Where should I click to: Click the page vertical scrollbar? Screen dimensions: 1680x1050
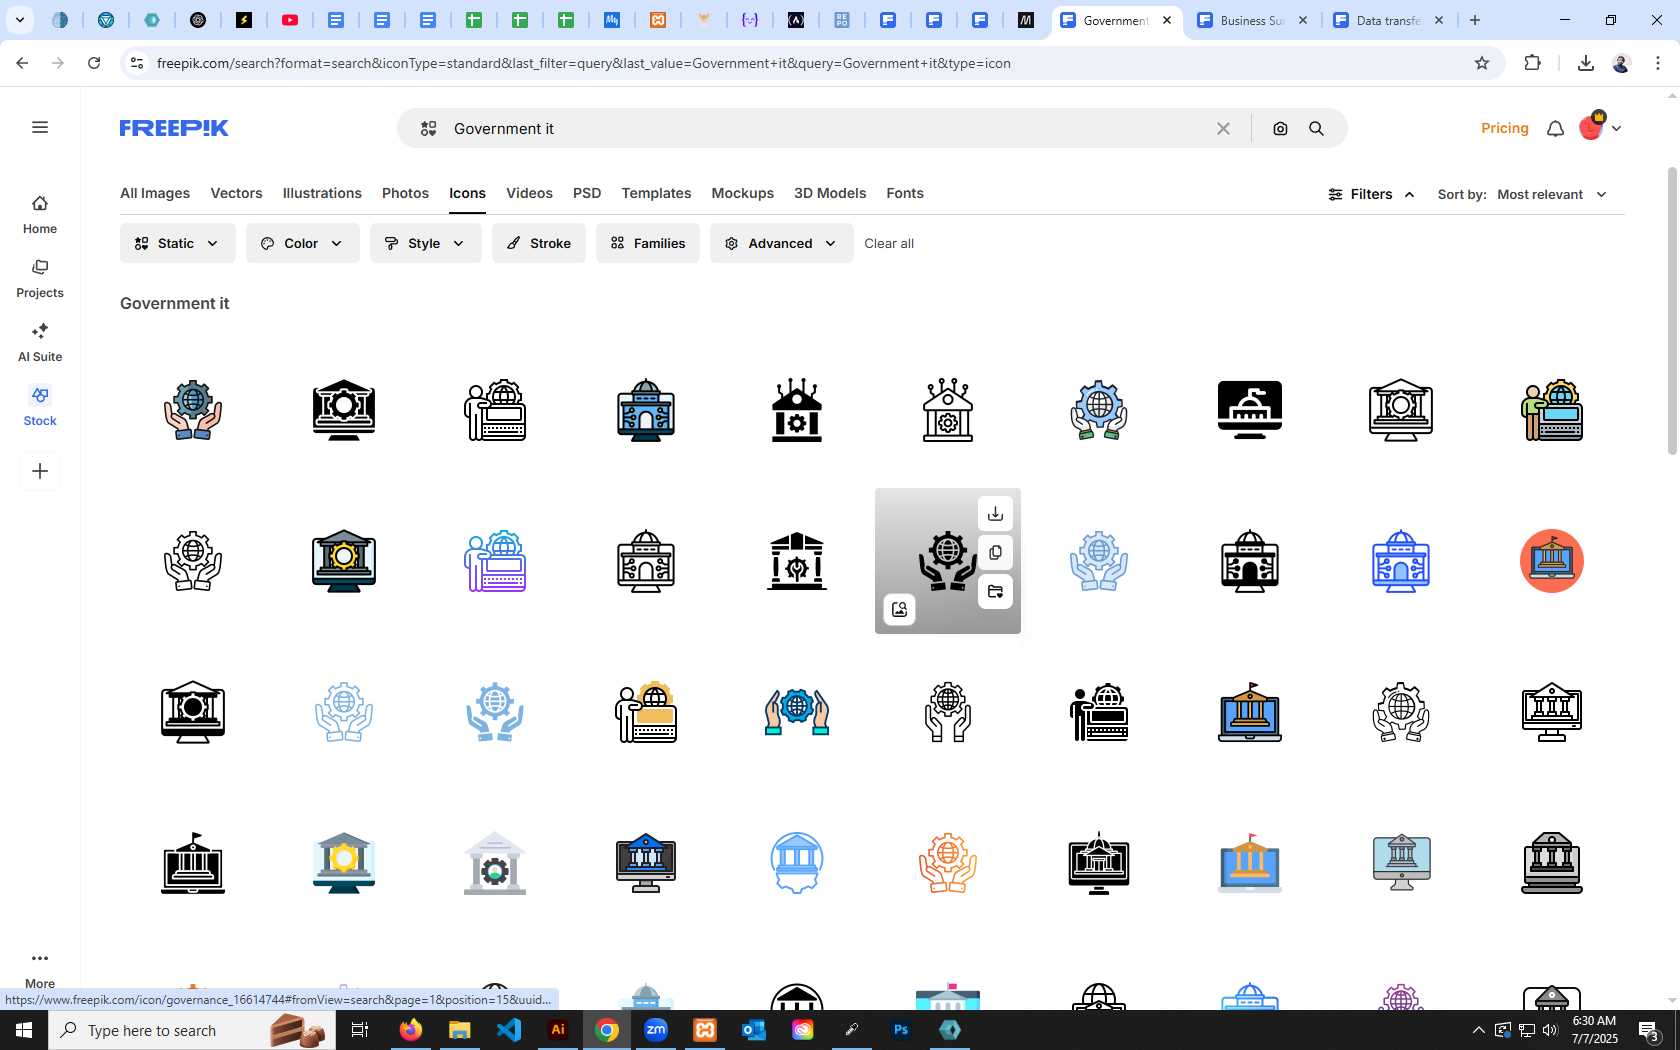[x=1672, y=310]
